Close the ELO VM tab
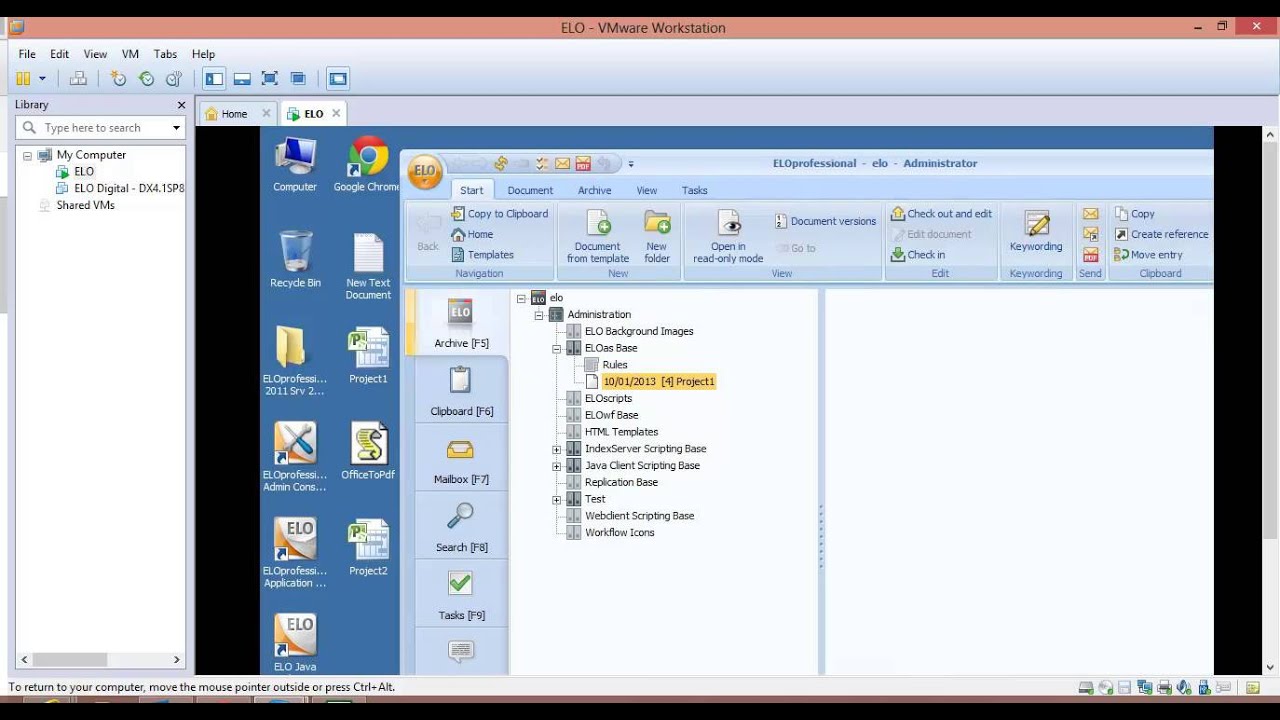Screen dimensions: 1280x720 click(336, 113)
